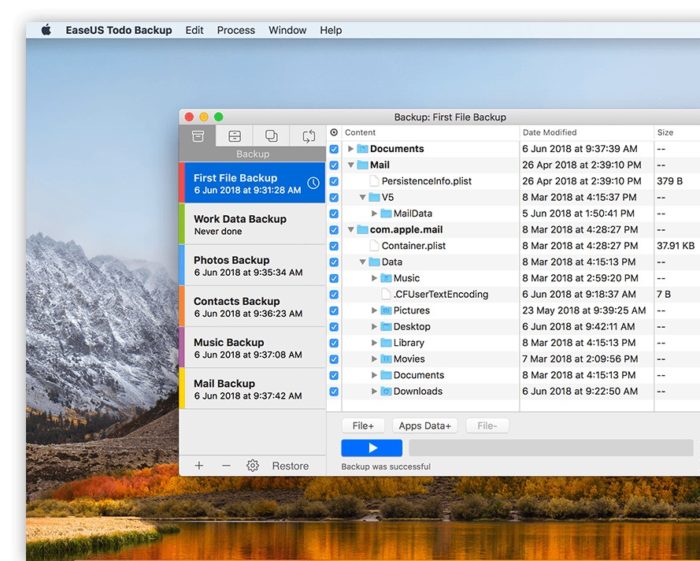Uncheck the PersistenceInfo.plist checkbox
Viewport: 700px width, 561px height.
click(334, 181)
